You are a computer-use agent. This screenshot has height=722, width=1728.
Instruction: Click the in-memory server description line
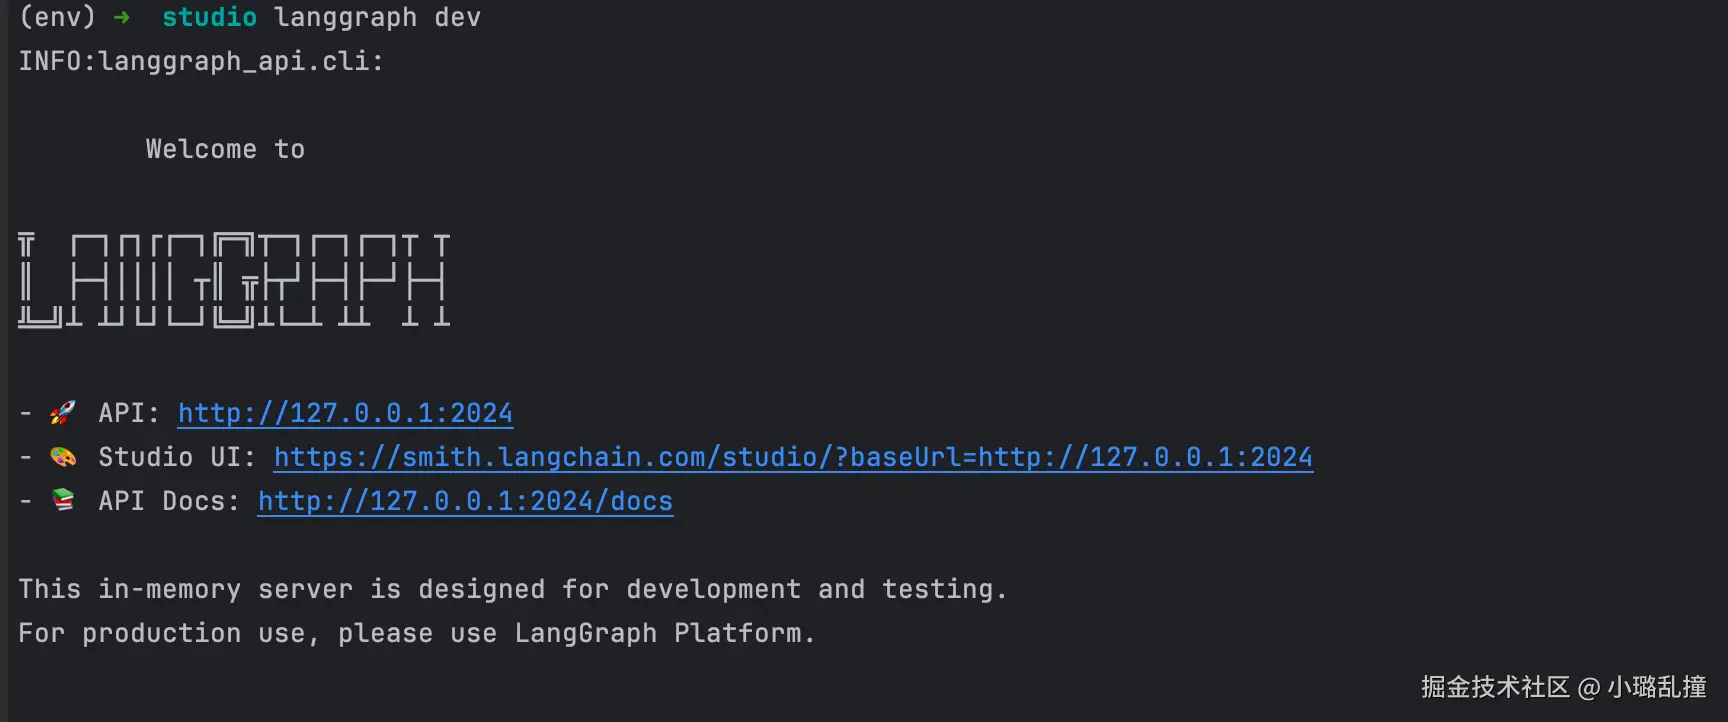(512, 589)
